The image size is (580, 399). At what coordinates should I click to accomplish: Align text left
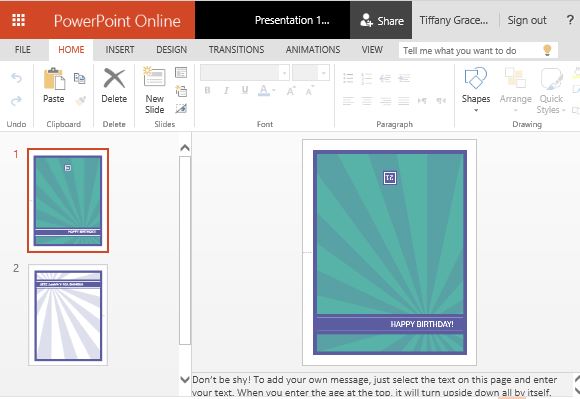click(x=348, y=101)
